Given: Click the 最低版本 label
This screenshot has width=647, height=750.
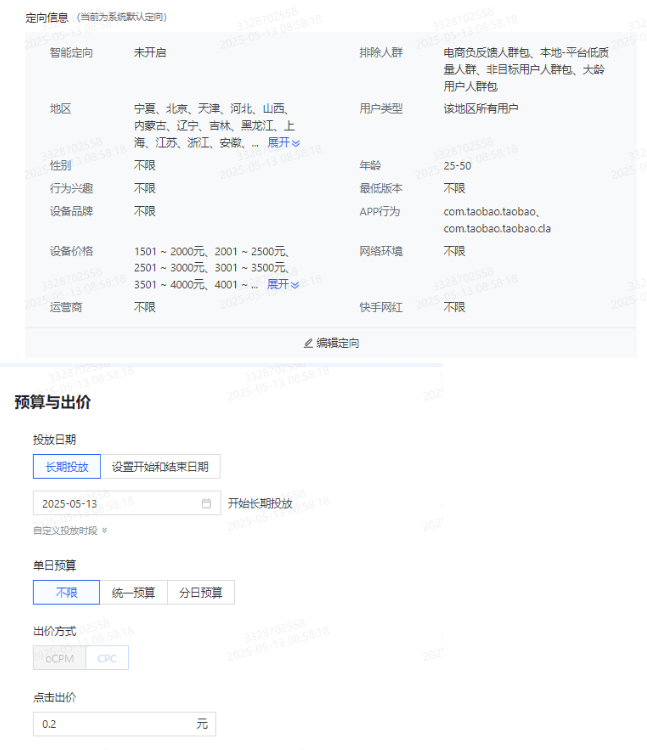Looking at the screenshot, I should (381, 188).
